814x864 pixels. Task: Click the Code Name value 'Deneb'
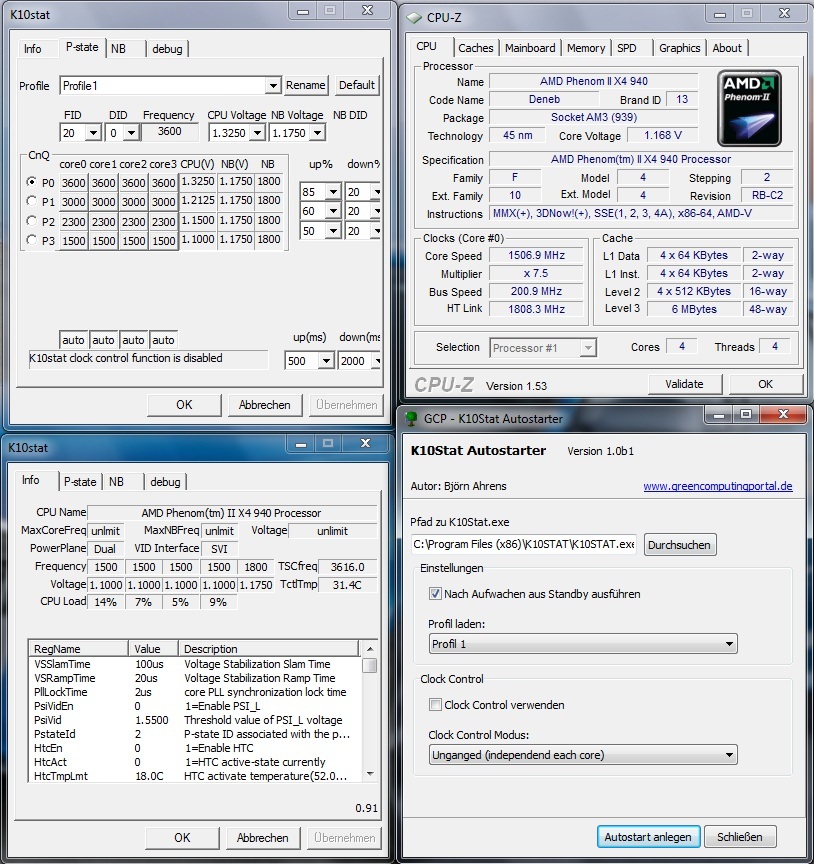(545, 99)
